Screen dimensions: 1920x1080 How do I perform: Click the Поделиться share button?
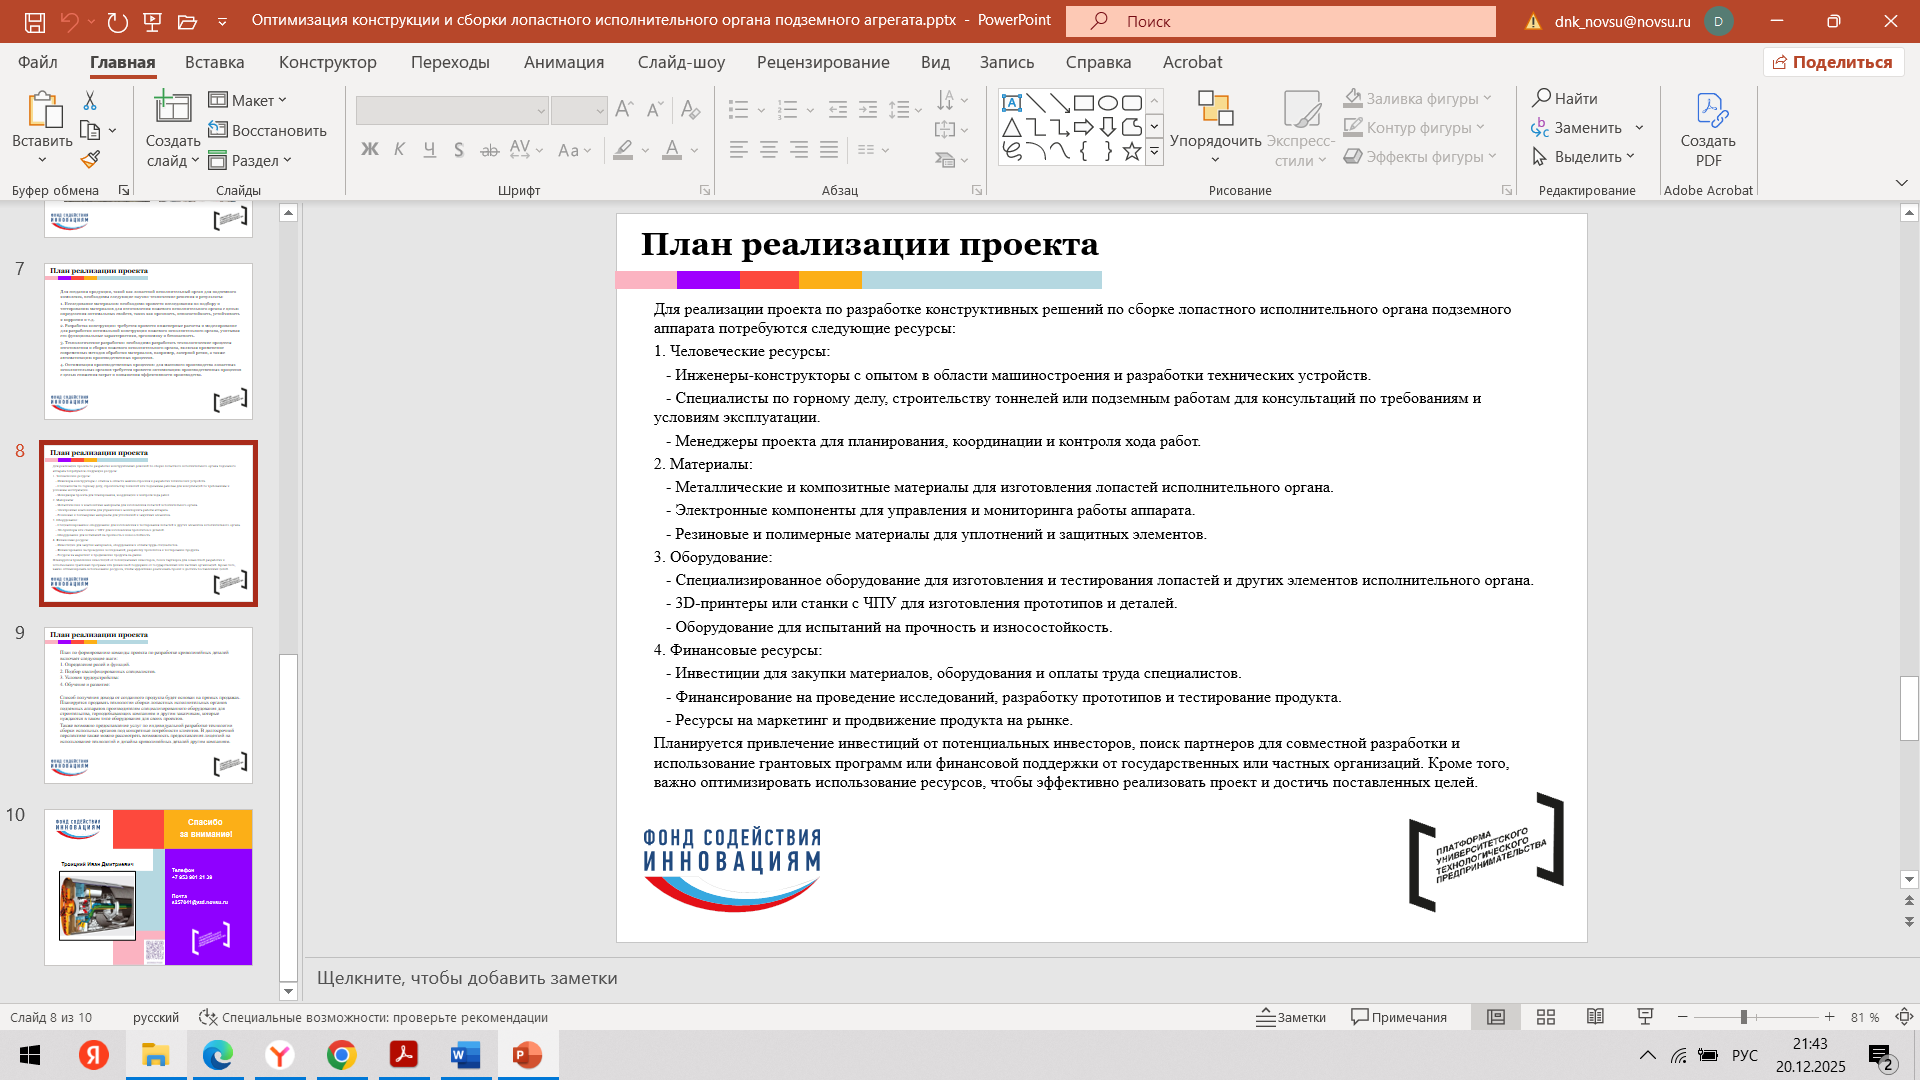(x=1832, y=62)
